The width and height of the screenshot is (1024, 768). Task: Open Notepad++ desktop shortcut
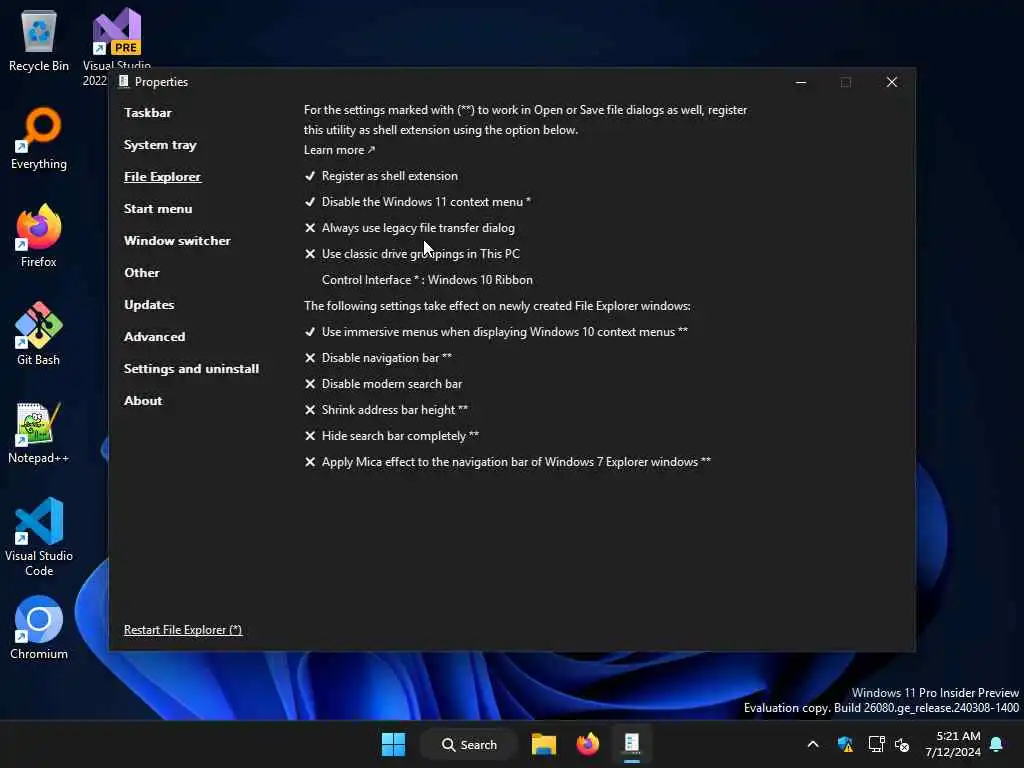[39, 432]
